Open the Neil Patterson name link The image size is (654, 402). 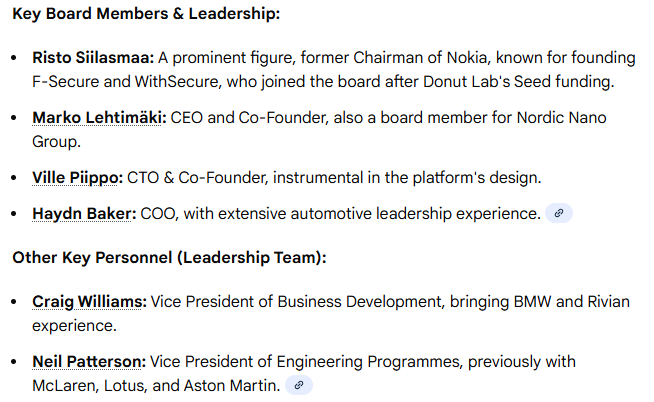[89, 361]
